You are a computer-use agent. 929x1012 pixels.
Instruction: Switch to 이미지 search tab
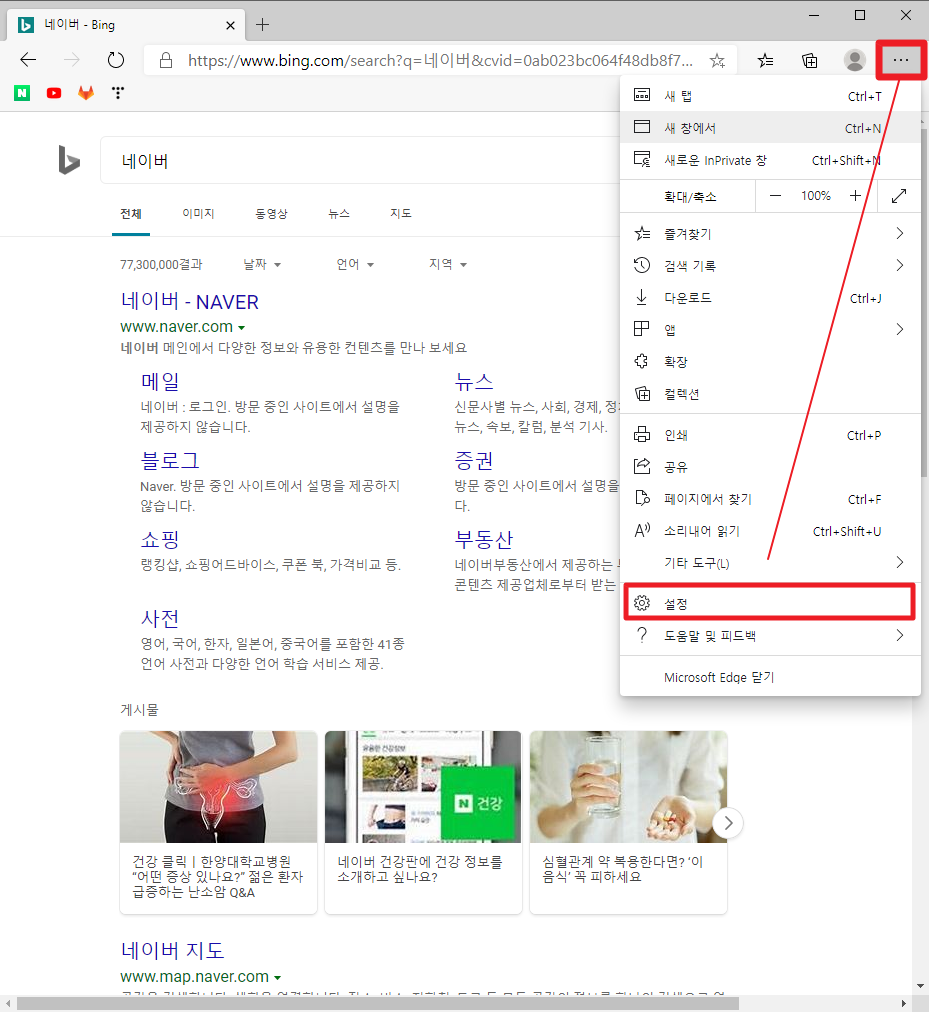click(198, 214)
